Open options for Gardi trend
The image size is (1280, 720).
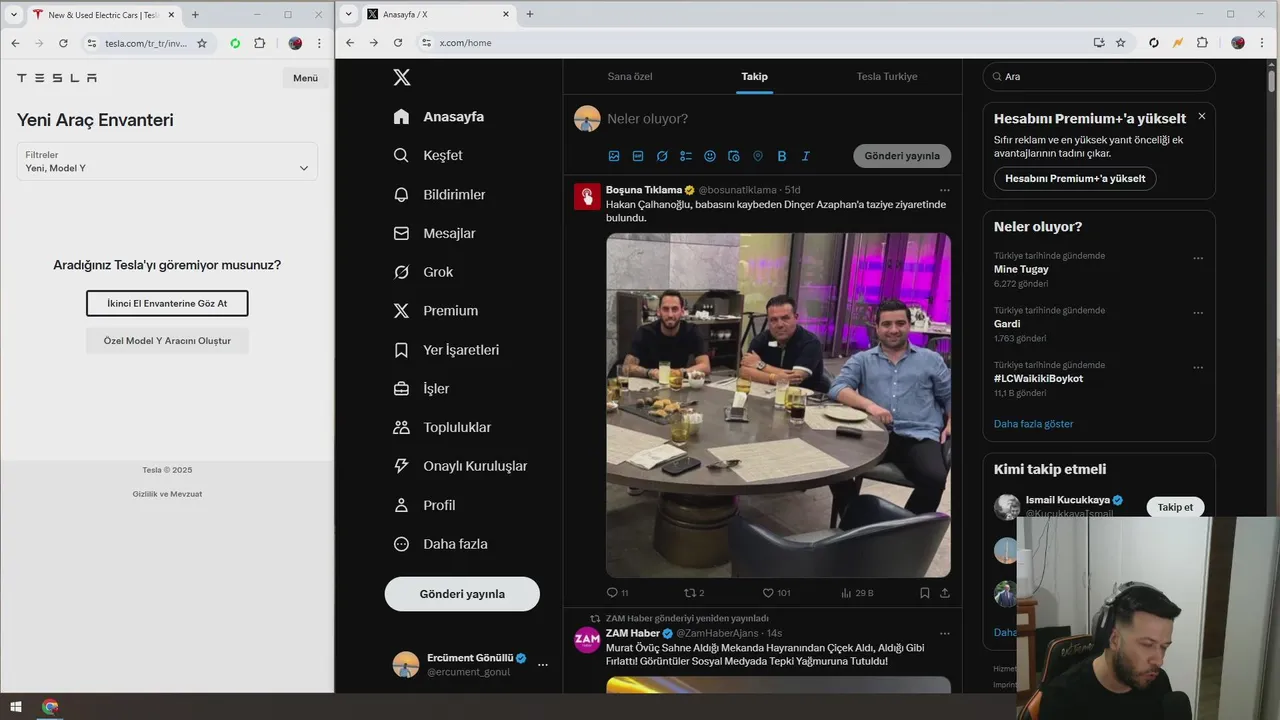1198,313
